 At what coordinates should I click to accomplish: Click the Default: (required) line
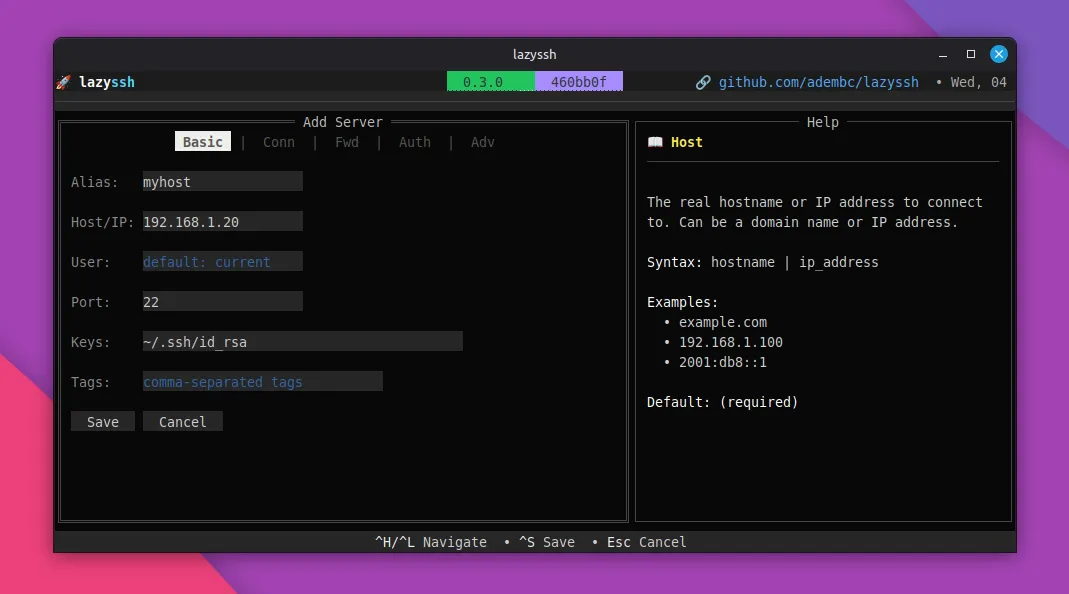[723, 402]
